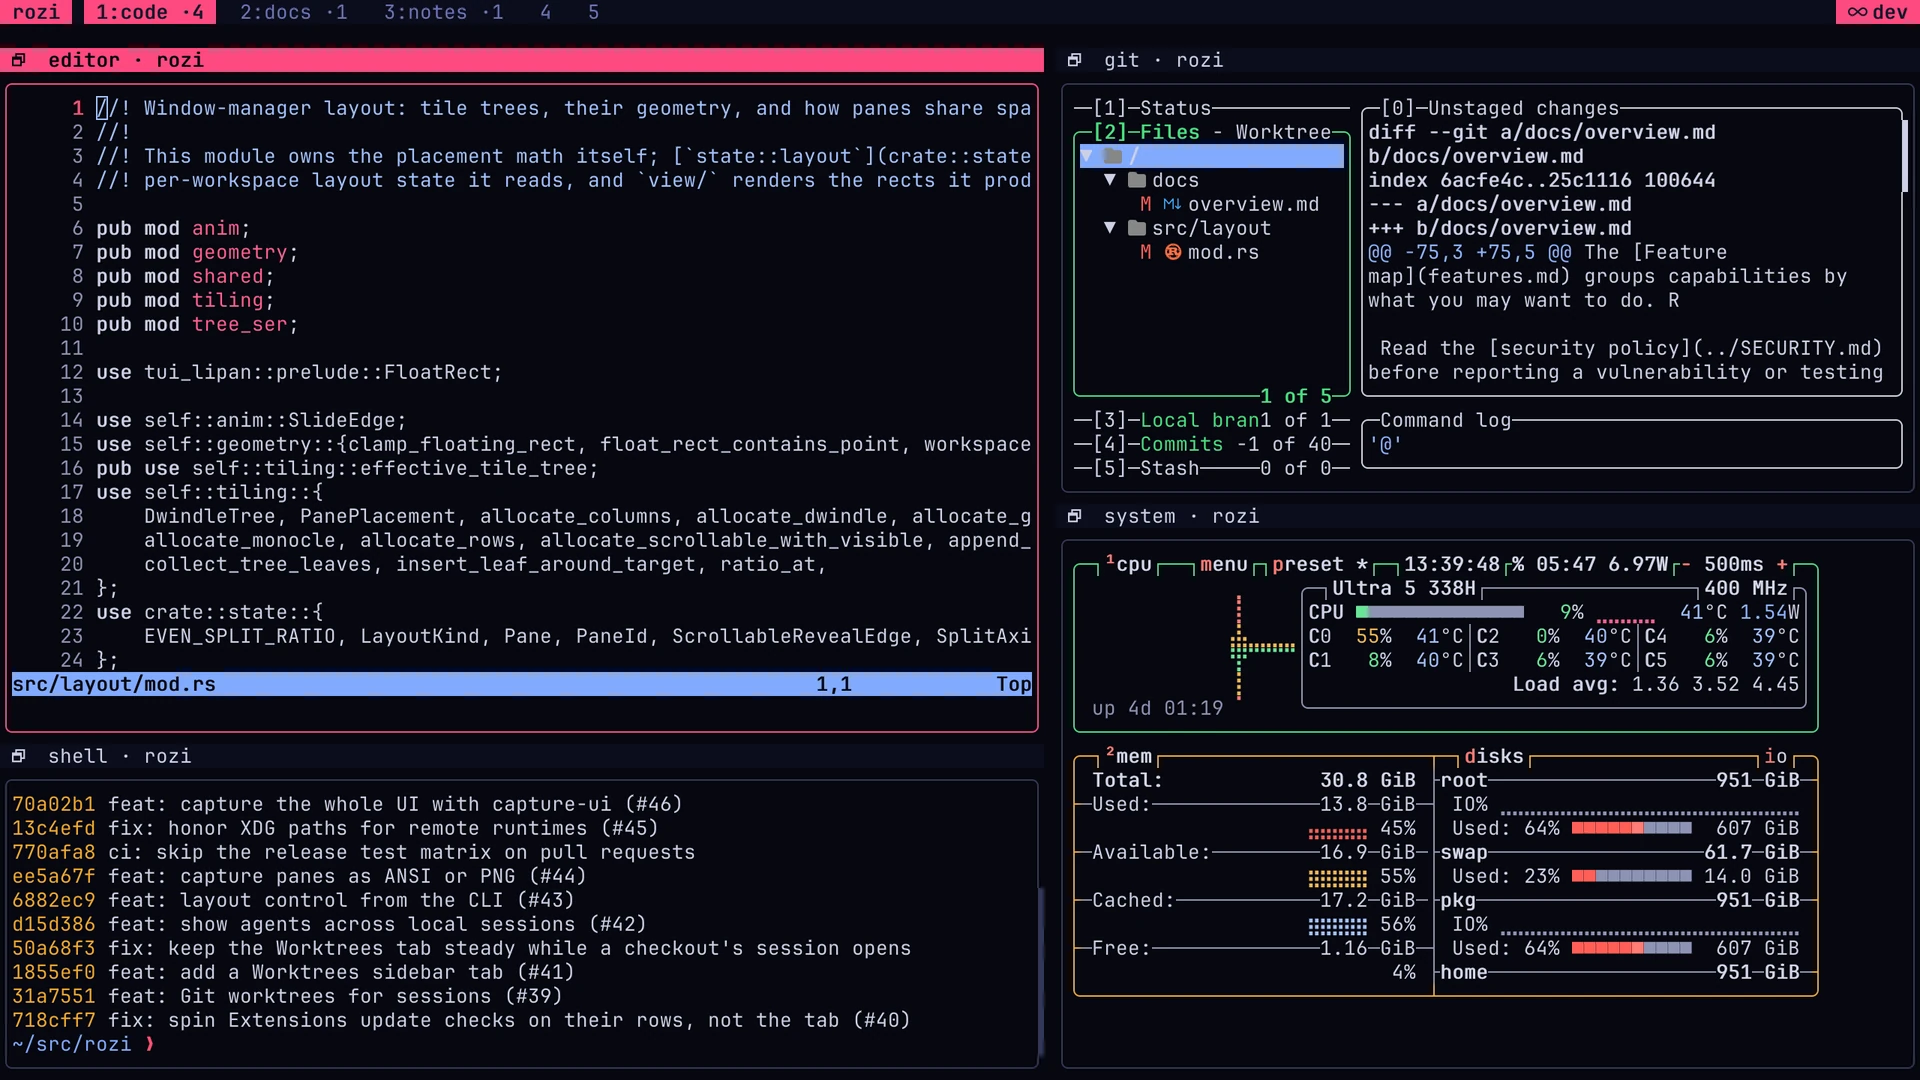The image size is (1920, 1080).
Task: Click the minus to decrease the 500ms interval
Action: pos(1686,564)
